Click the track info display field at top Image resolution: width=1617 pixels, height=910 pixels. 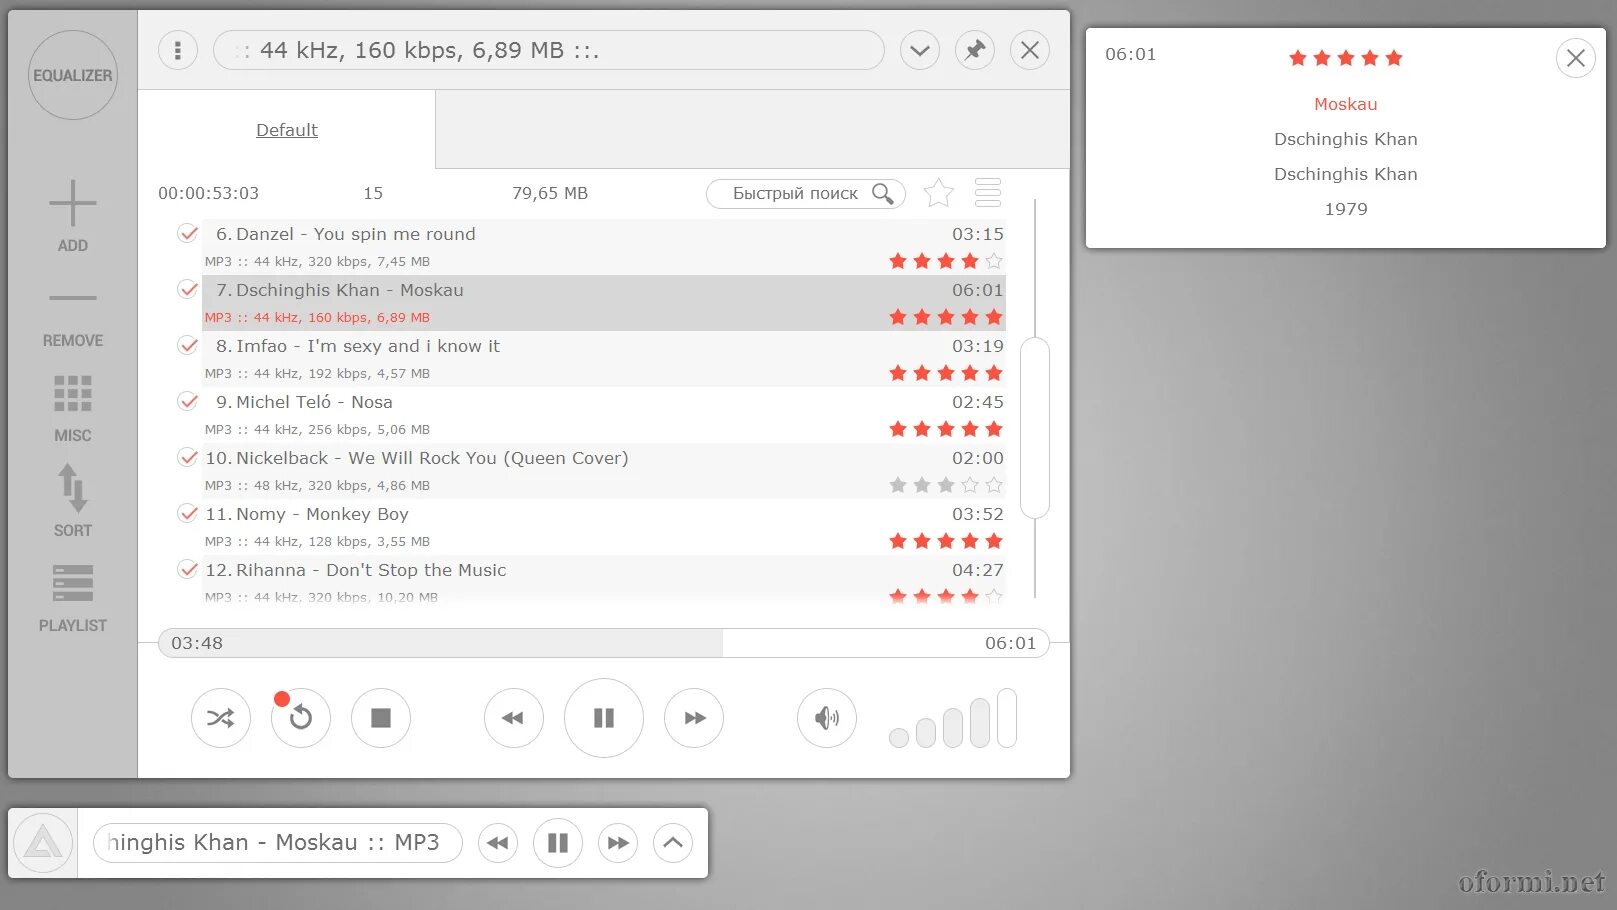tap(549, 50)
